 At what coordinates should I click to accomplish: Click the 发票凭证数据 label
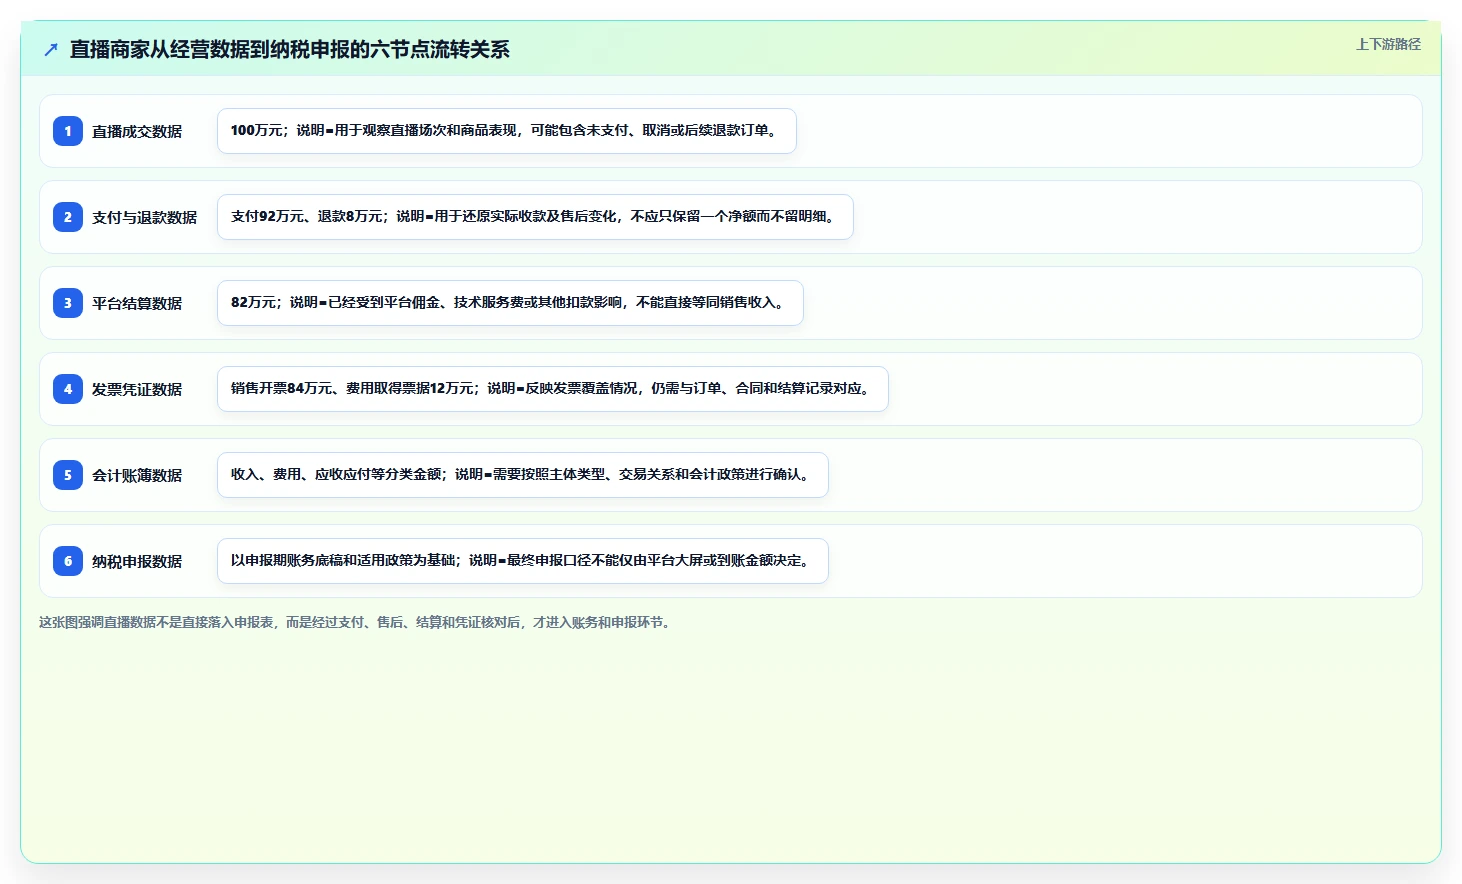tap(137, 389)
